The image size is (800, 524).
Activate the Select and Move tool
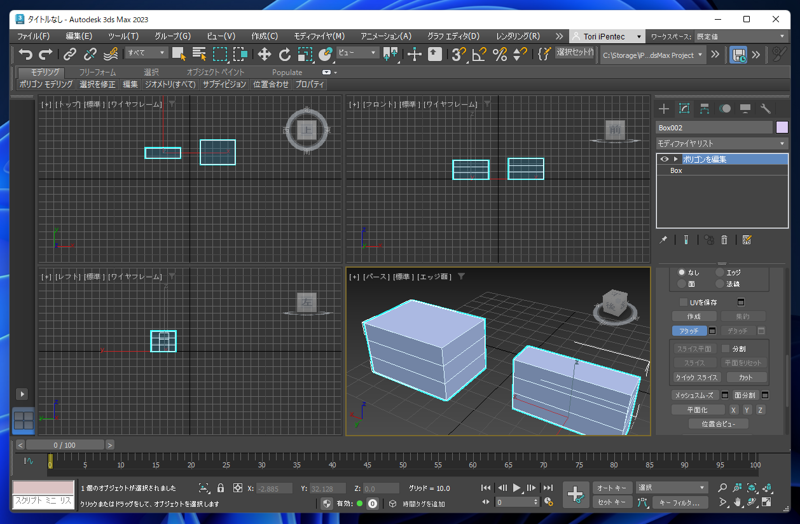(264, 54)
